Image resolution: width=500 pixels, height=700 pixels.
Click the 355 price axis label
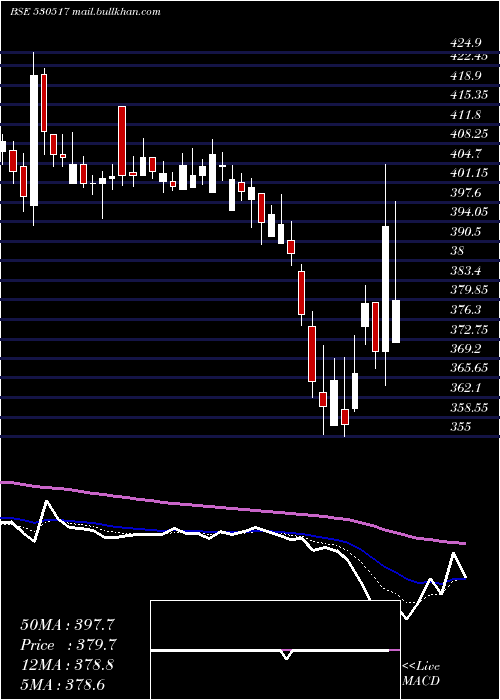coord(461,426)
